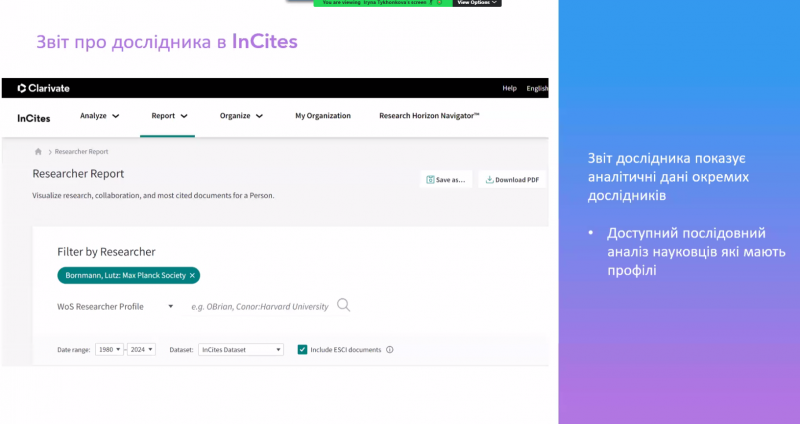
Task: Go to My Organization tab
Action: pyautogui.click(x=323, y=116)
